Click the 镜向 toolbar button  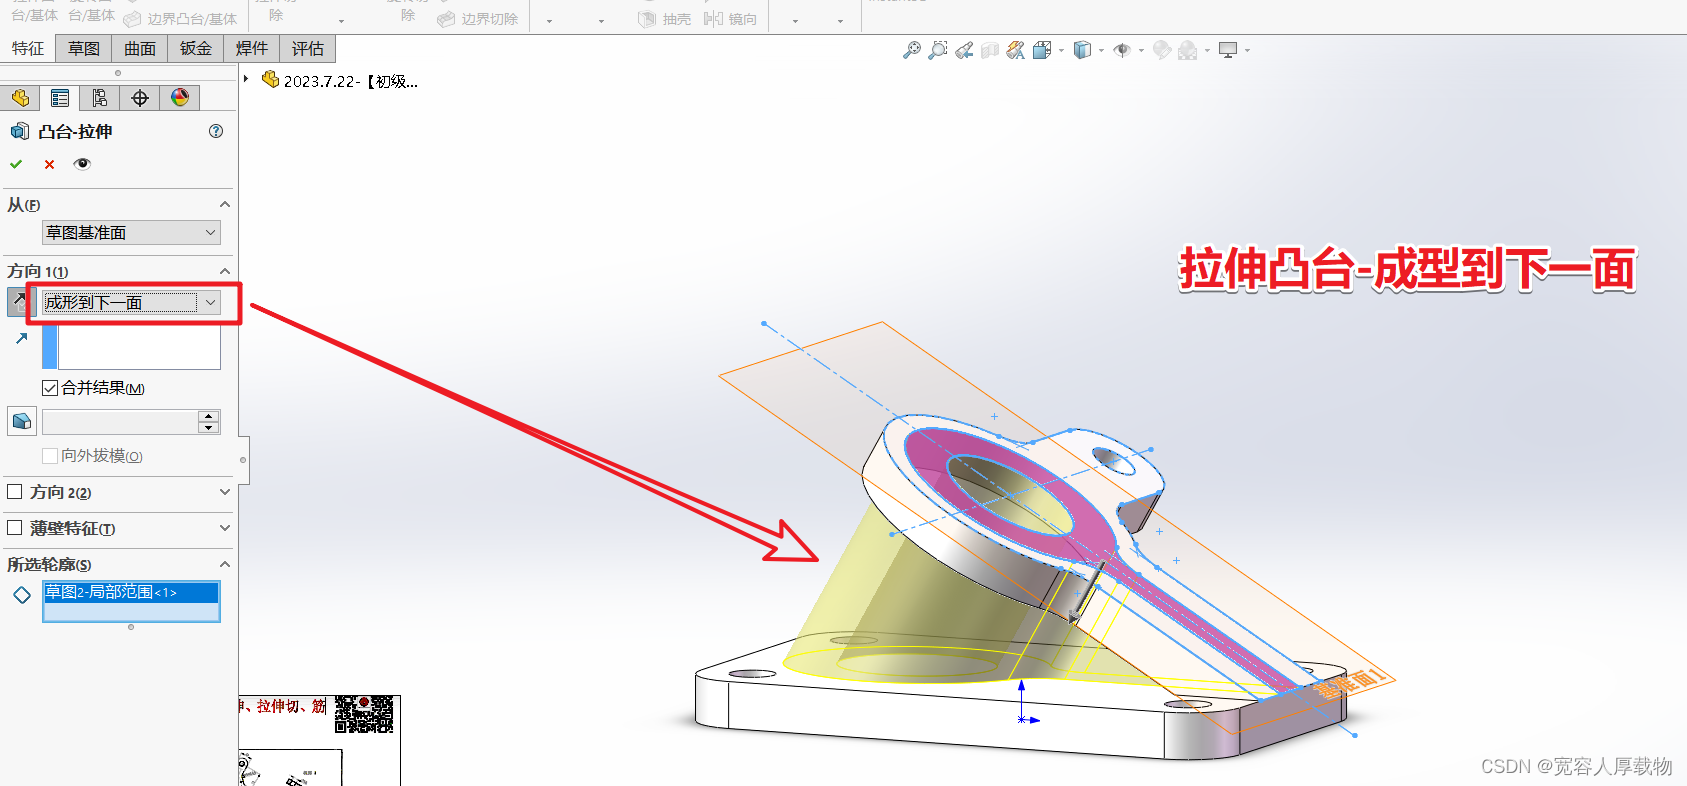(x=730, y=19)
